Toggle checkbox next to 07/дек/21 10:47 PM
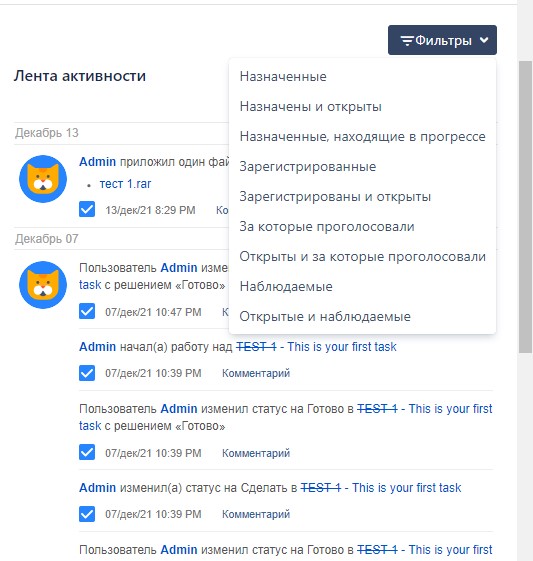This screenshot has width=533, height=561. pyautogui.click(x=87, y=311)
